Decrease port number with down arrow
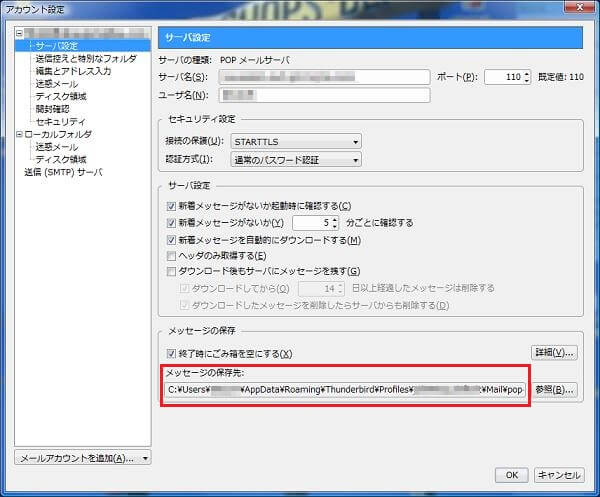Screen dimensions: 600x497 [x=527, y=80]
